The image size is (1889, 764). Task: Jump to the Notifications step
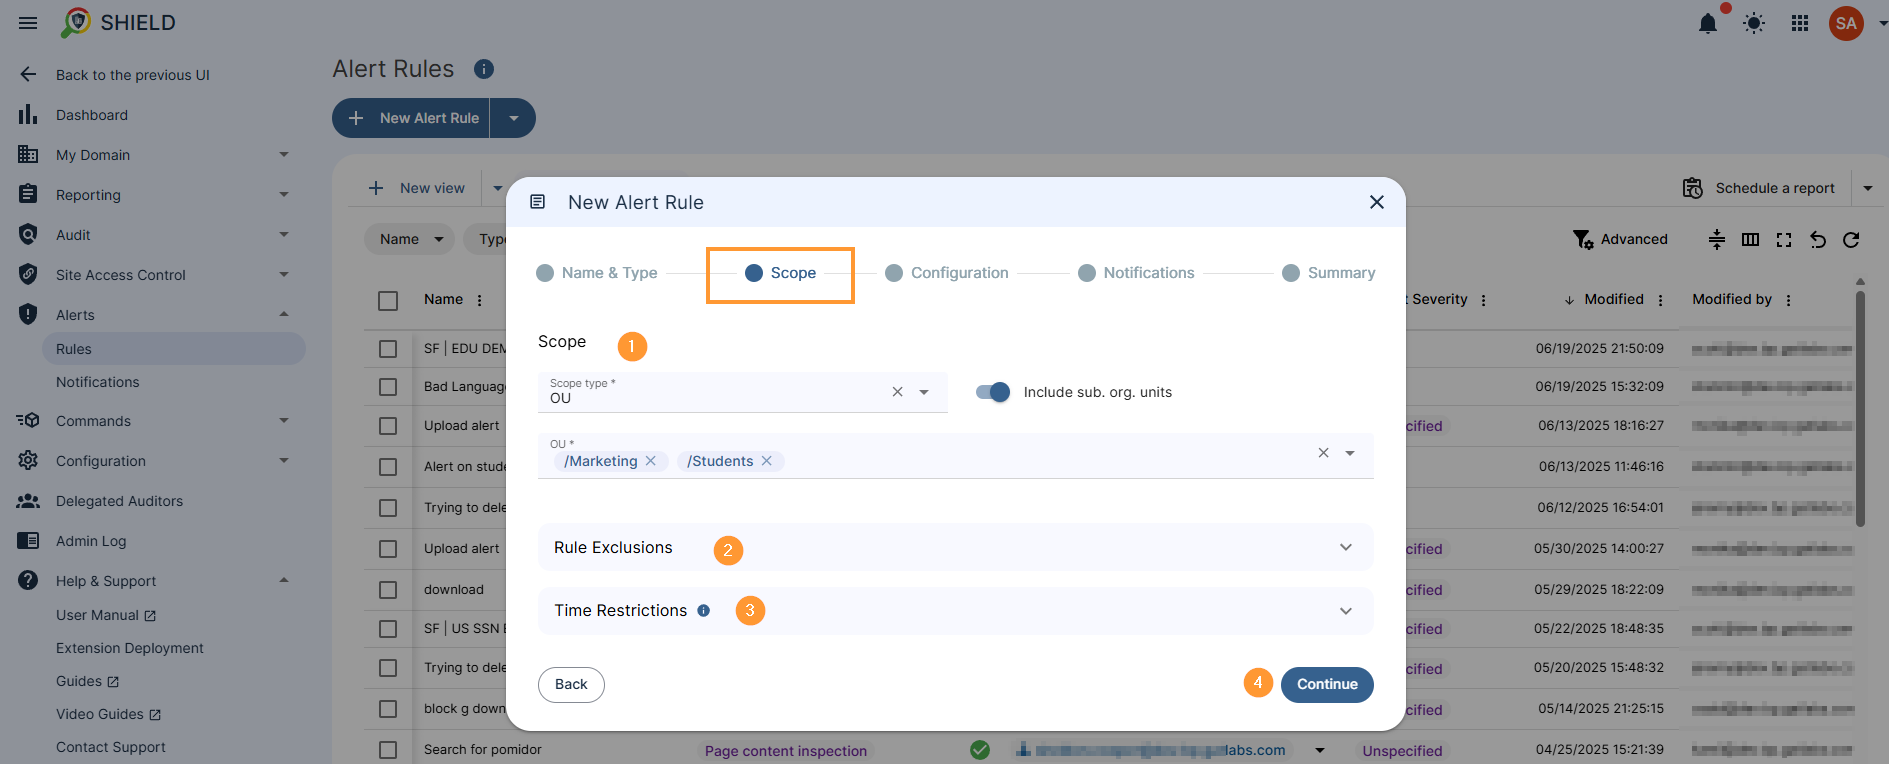click(x=1136, y=273)
